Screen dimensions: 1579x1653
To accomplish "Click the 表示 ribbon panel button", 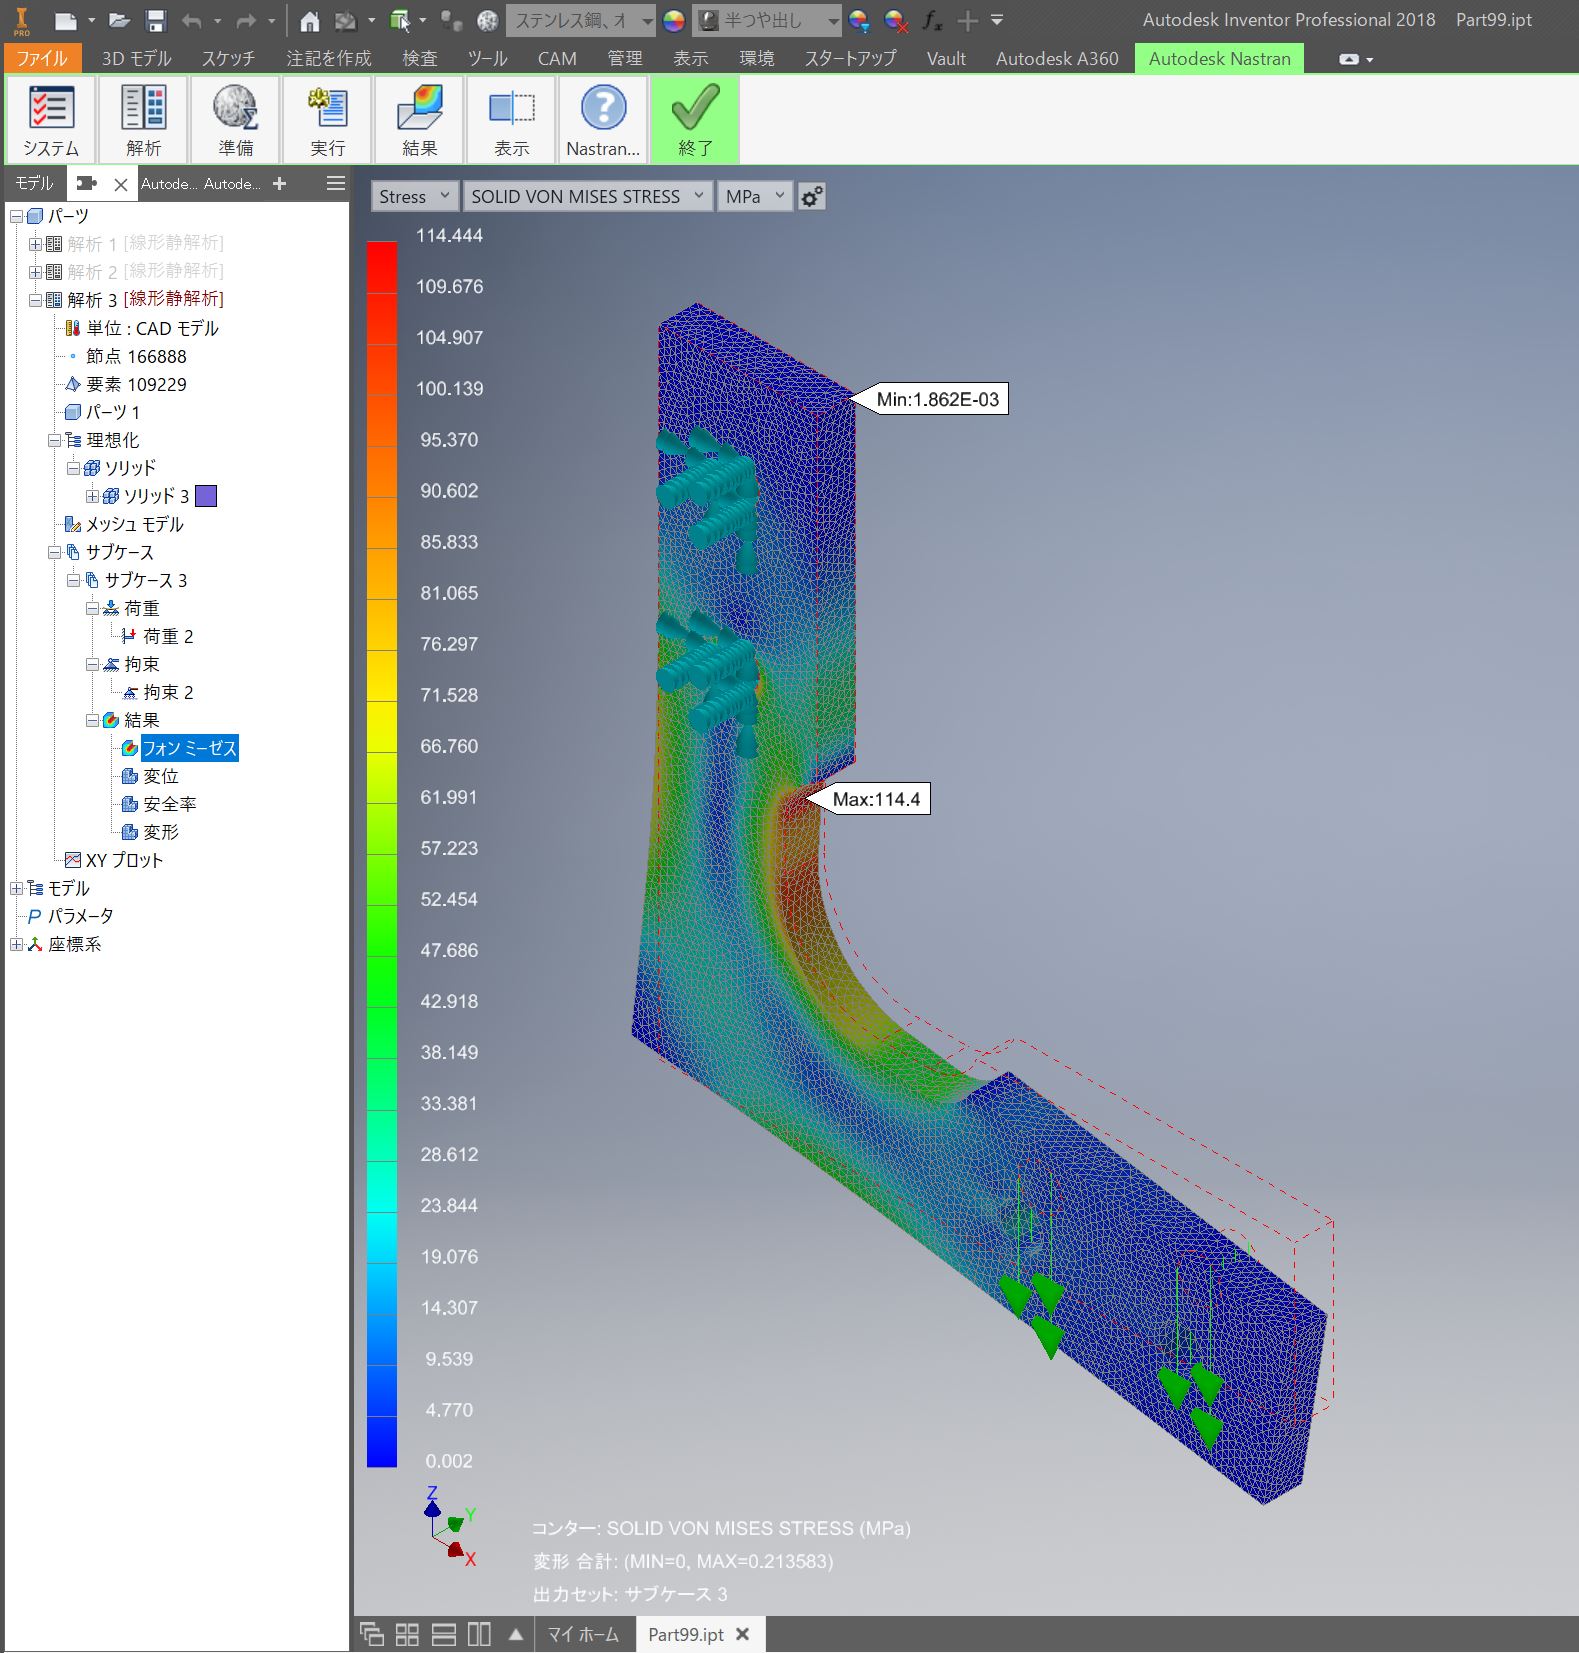I will (x=511, y=119).
